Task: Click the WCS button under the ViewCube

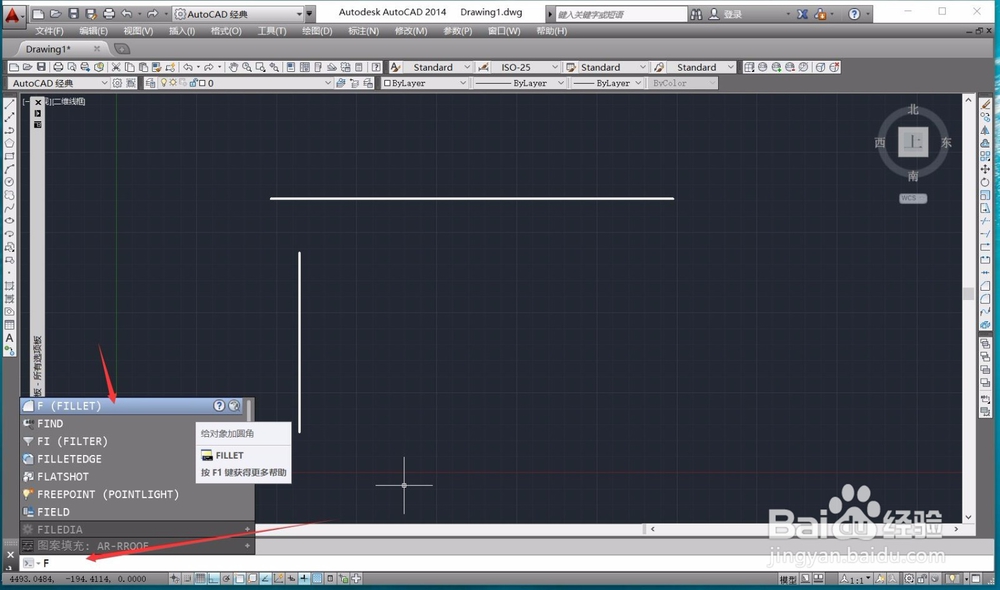Action: click(913, 198)
